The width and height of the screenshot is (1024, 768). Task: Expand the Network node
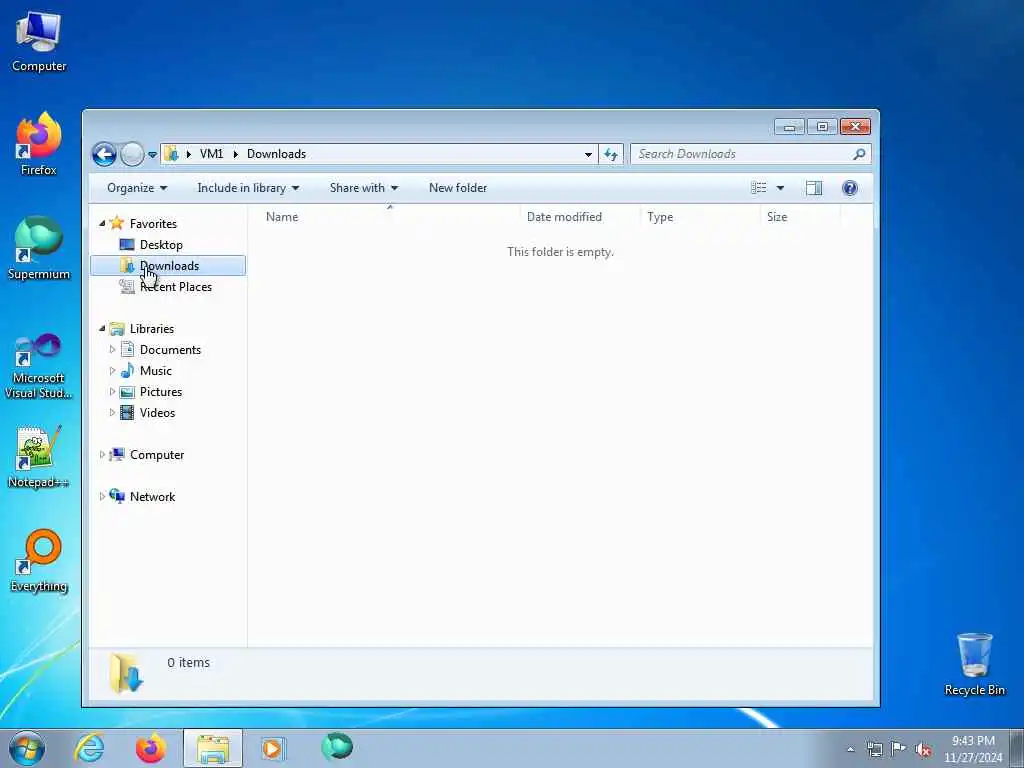click(102, 496)
